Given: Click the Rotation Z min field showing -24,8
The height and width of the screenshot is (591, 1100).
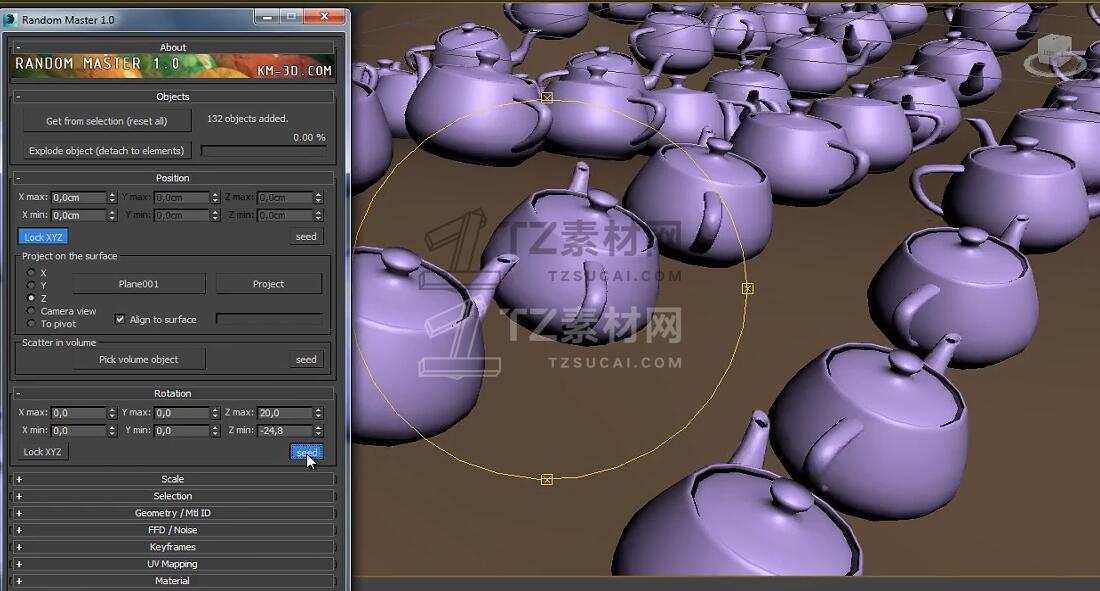Looking at the screenshot, I should point(285,430).
